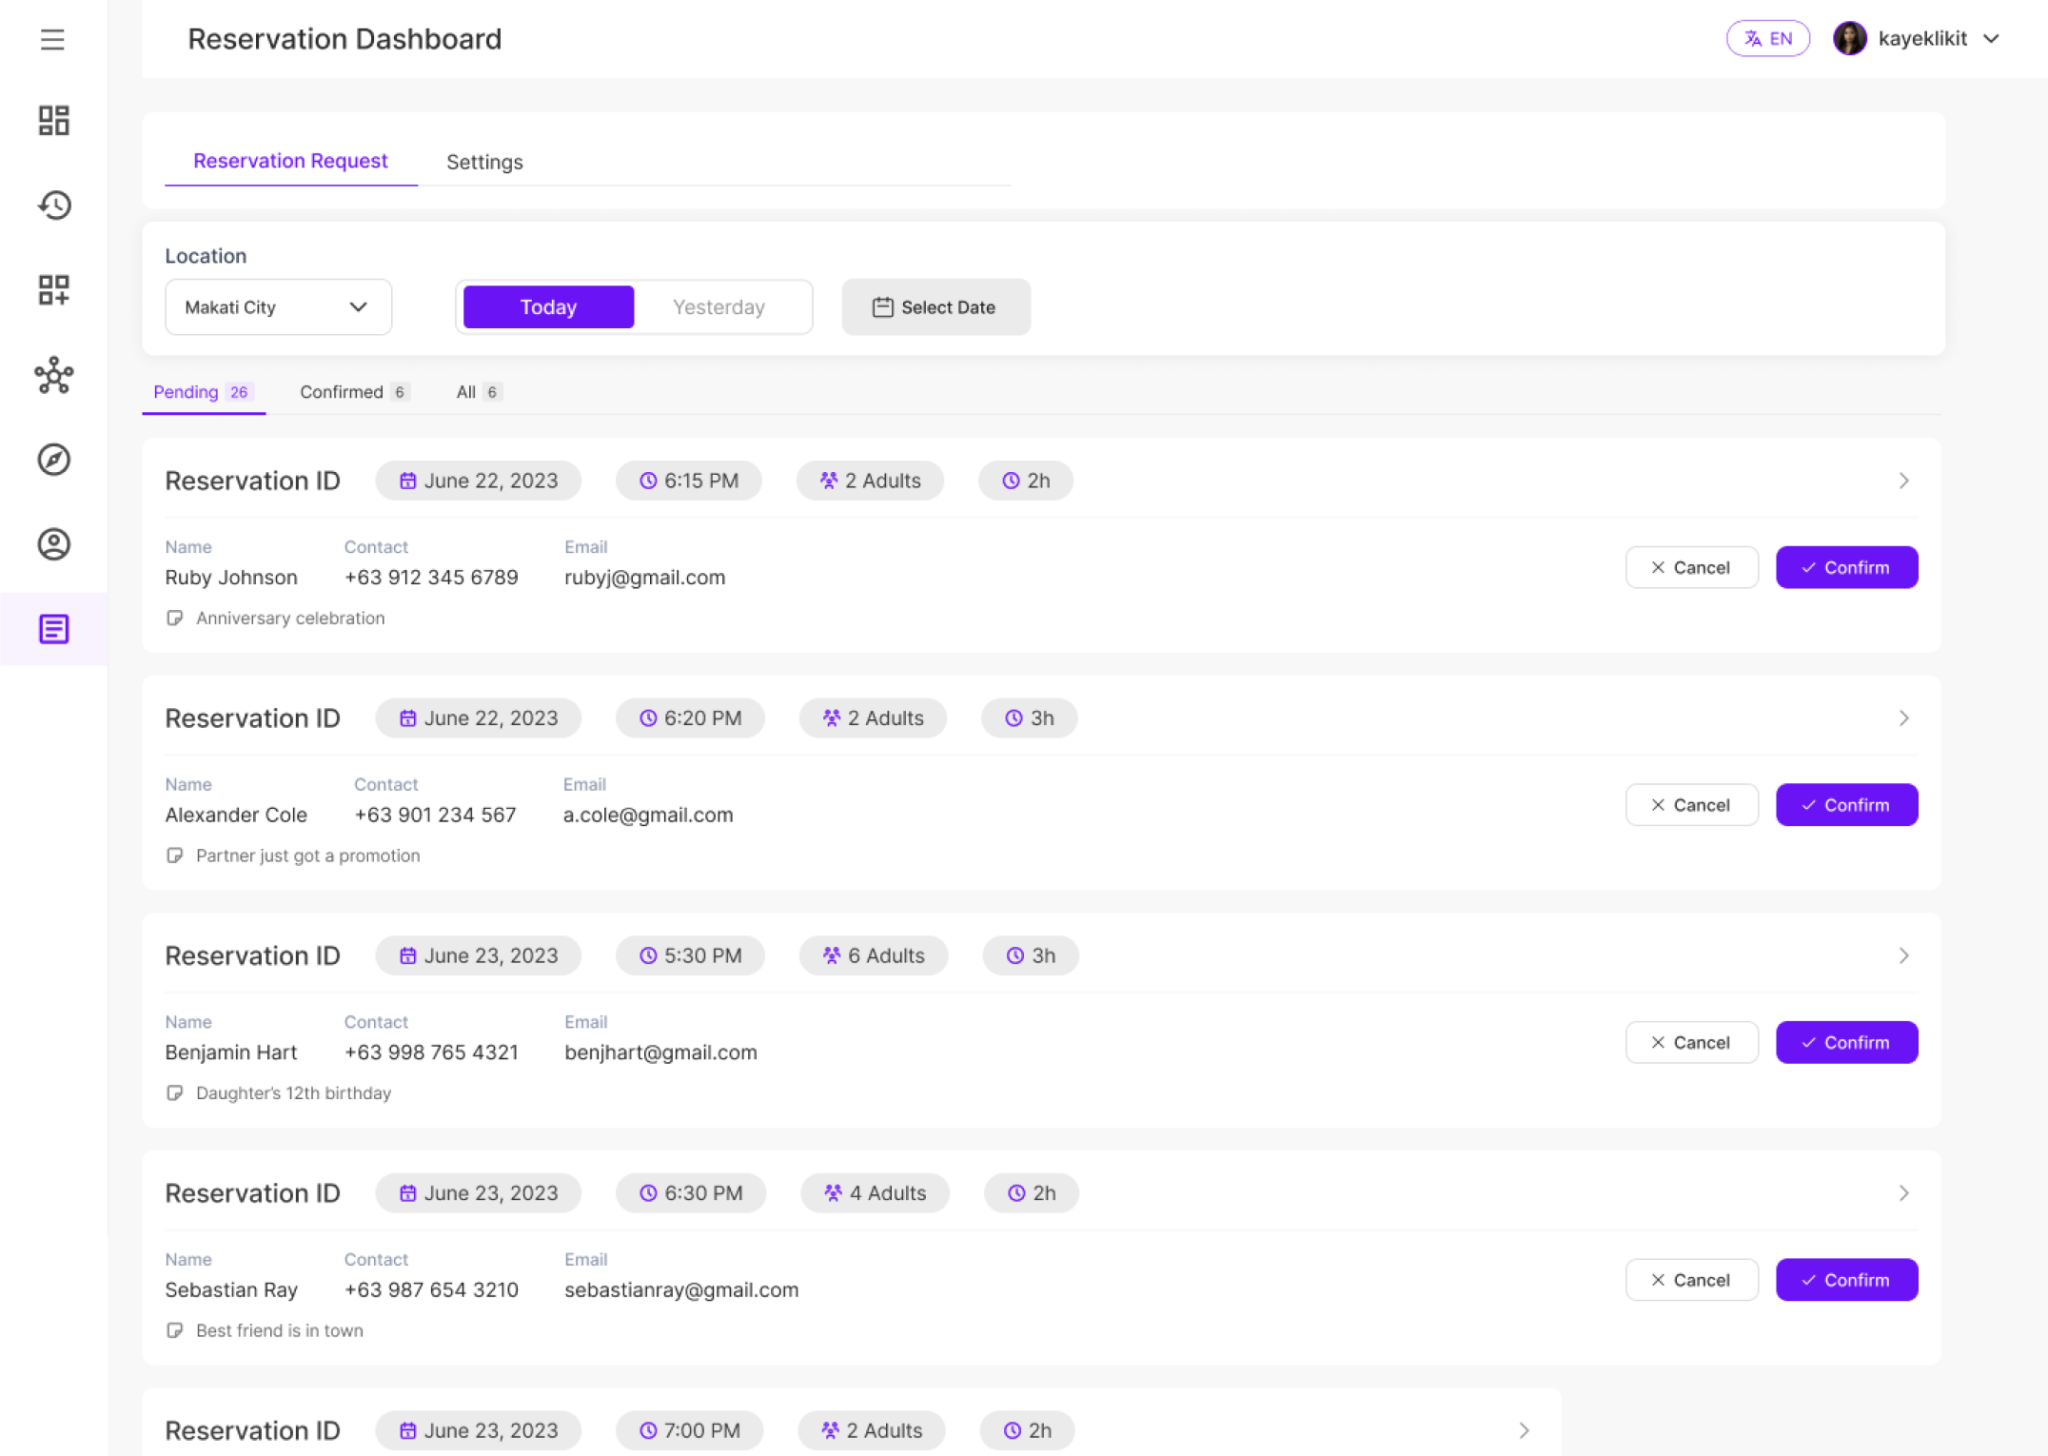The height and width of the screenshot is (1456, 2048).
Task: Expand Benjamin Hart's reservation chevron
Action: pos(1903,956)
